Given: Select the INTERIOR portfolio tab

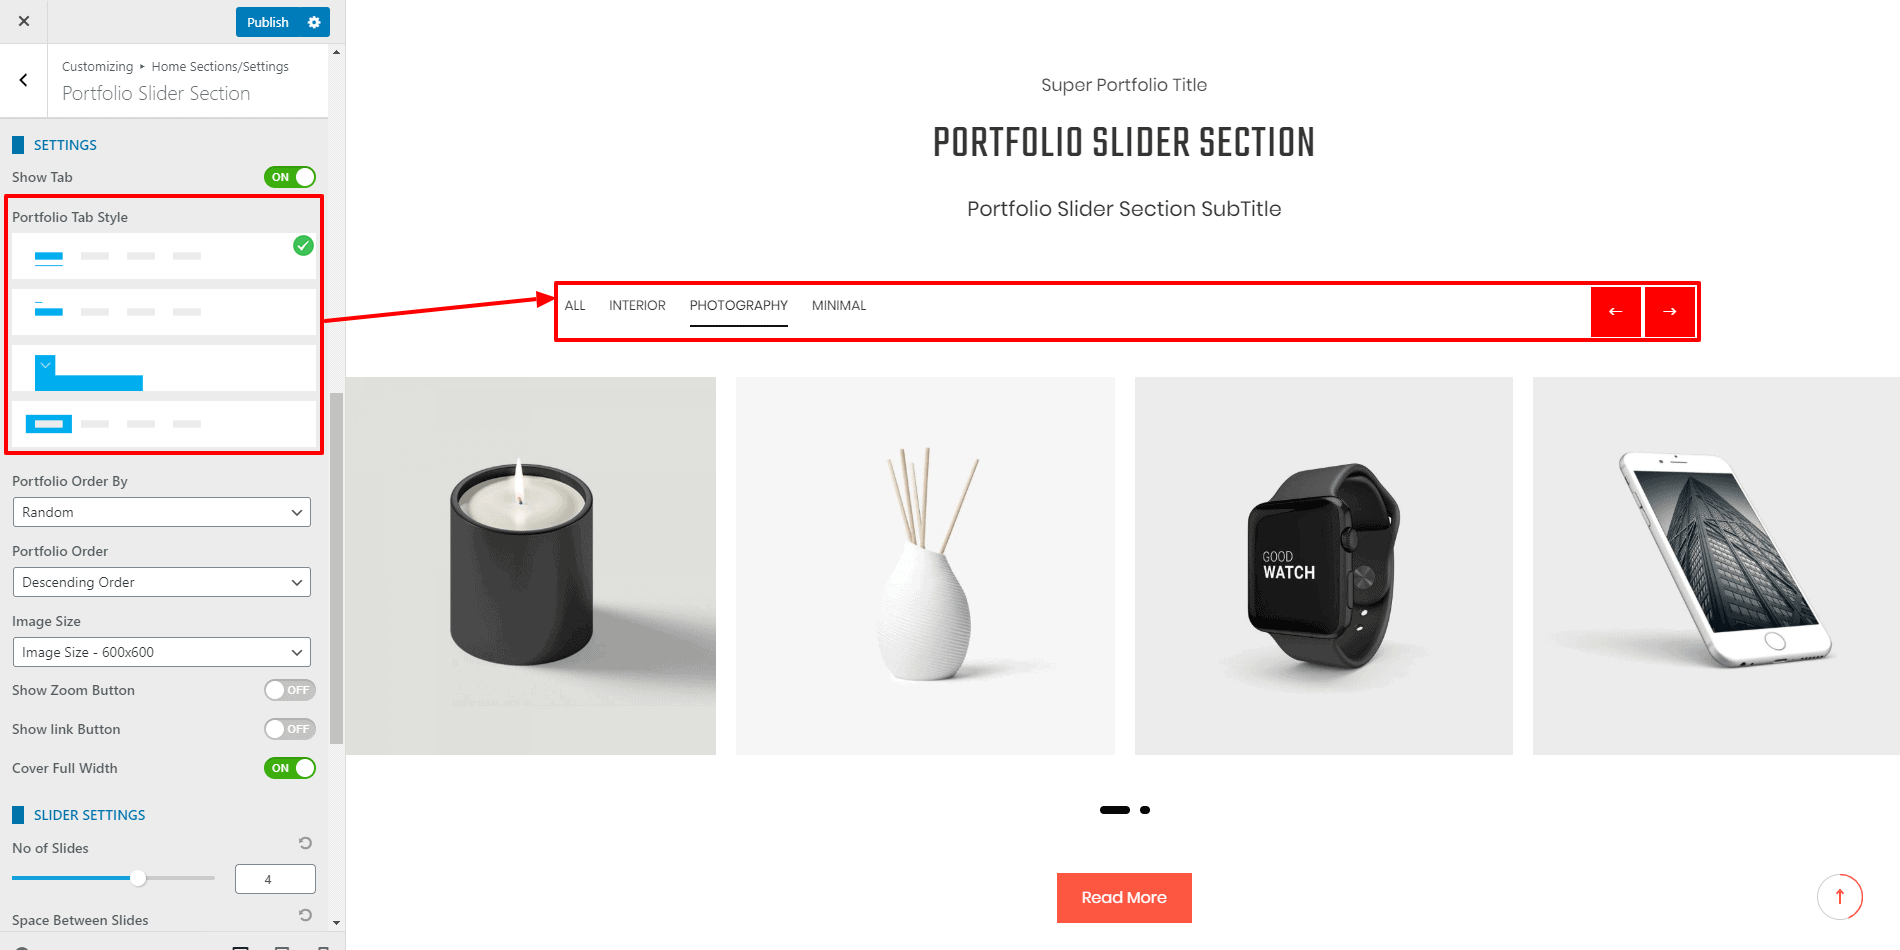Looking at the screenshot, I should (637, 306).
